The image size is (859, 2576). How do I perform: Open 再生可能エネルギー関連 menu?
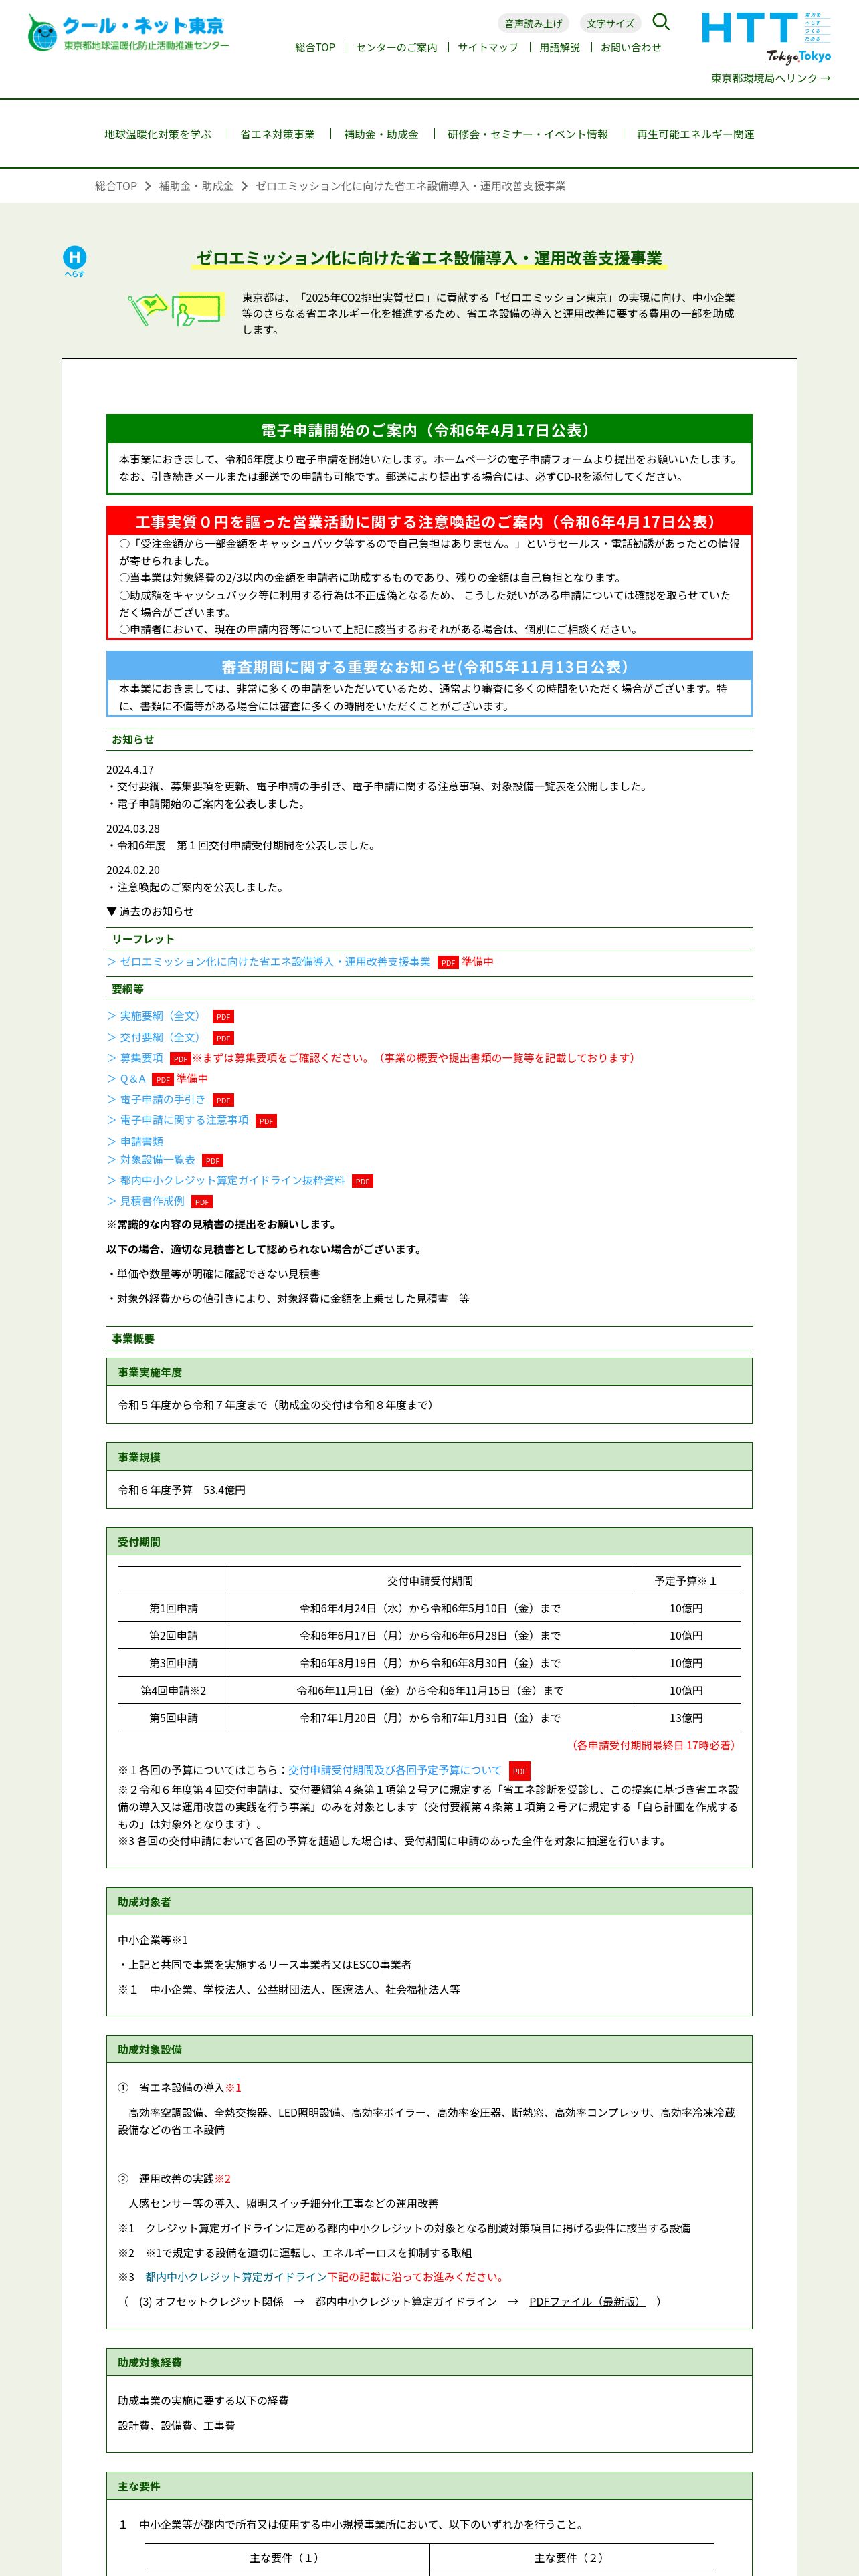click(696, 134)
